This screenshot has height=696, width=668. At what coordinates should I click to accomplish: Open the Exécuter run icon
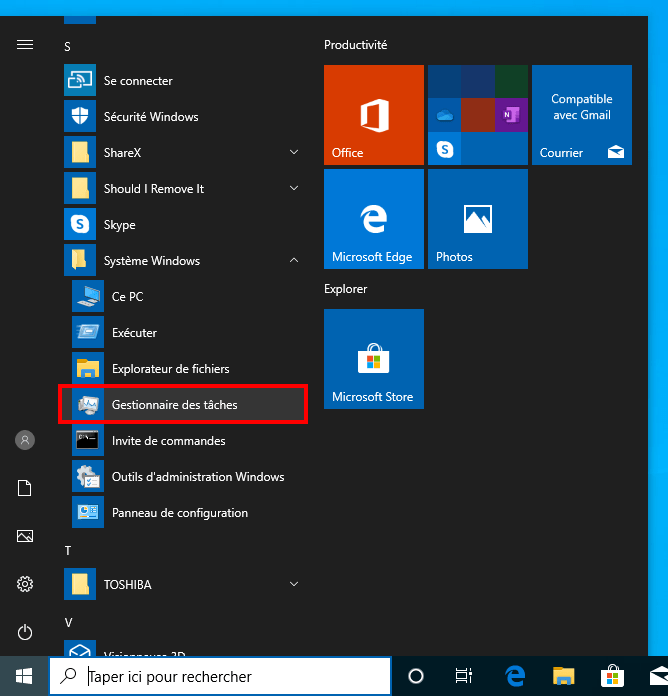[x=88, y=332]
